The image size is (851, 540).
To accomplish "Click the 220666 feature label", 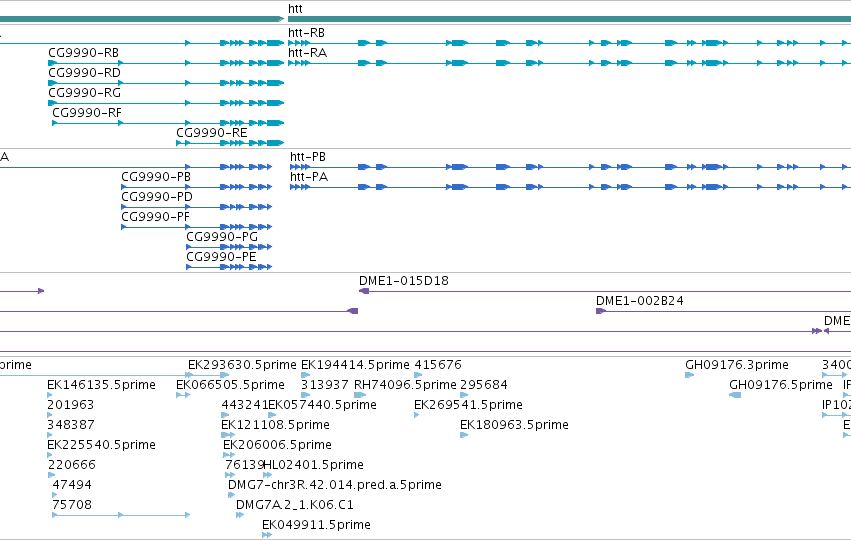I will (x=72, y=465).
